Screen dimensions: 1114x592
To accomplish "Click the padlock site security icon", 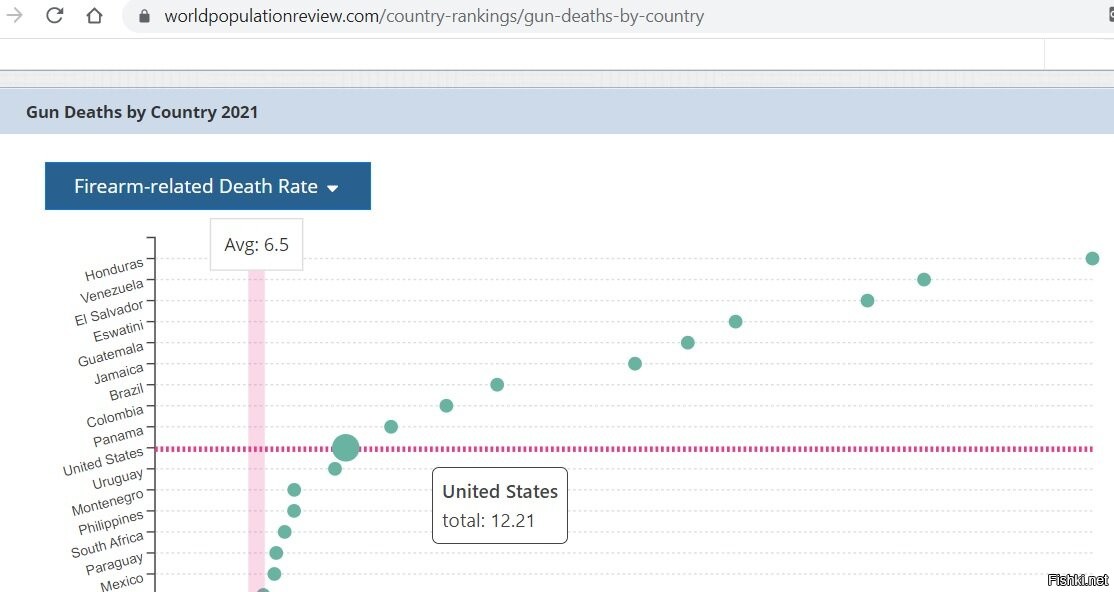I will pos(144,16).
